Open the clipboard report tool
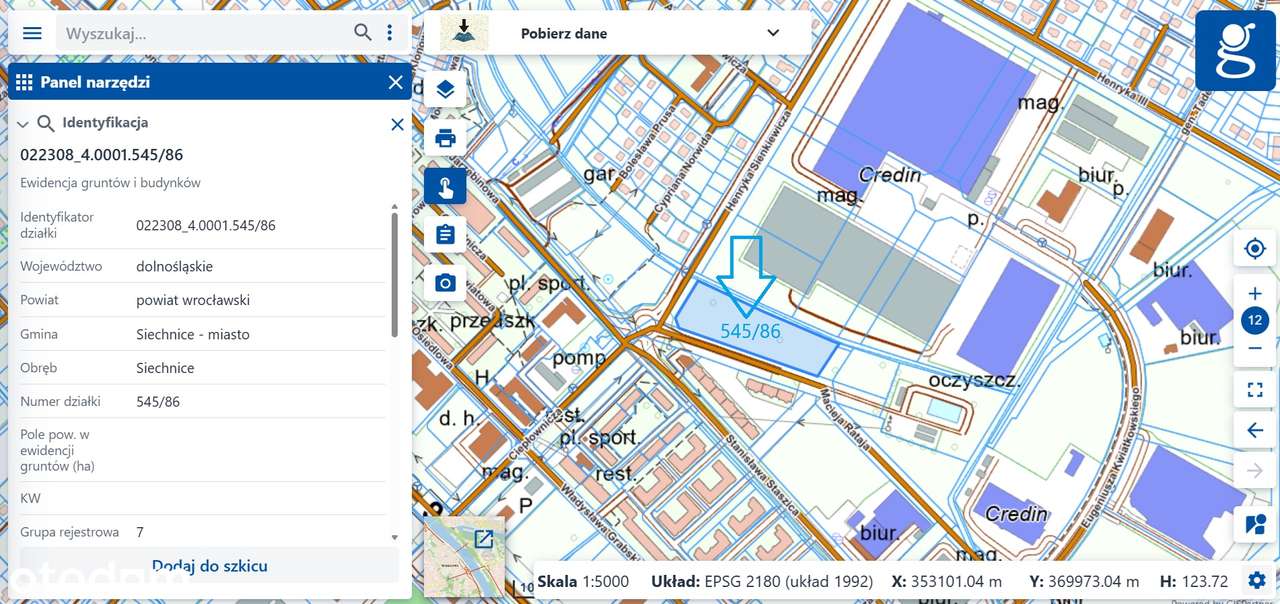 click(x=445, y=235)
